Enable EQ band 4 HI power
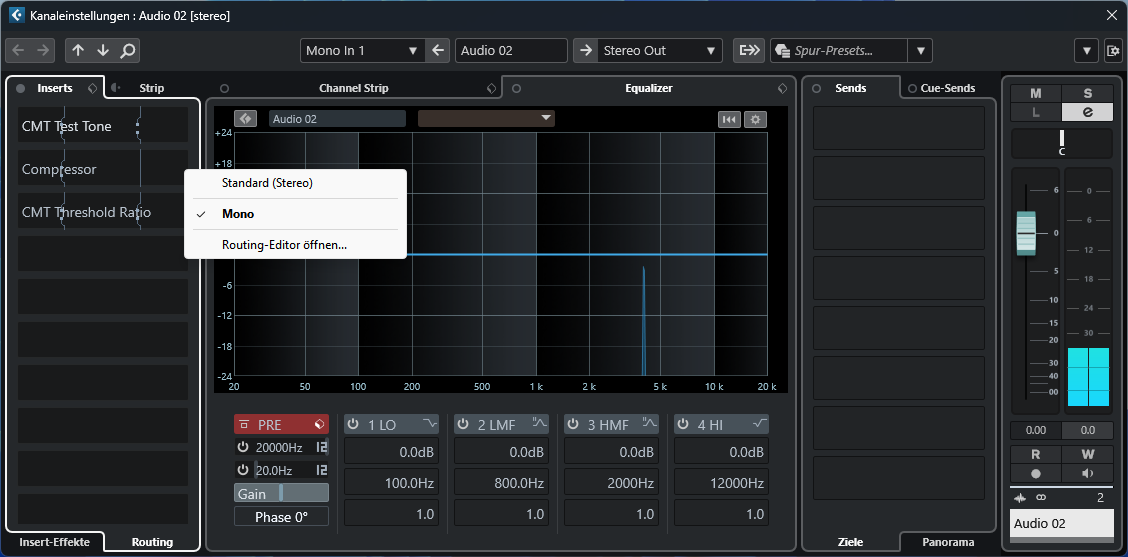This screenshot has height=557, width=1128. click(683, 425)
